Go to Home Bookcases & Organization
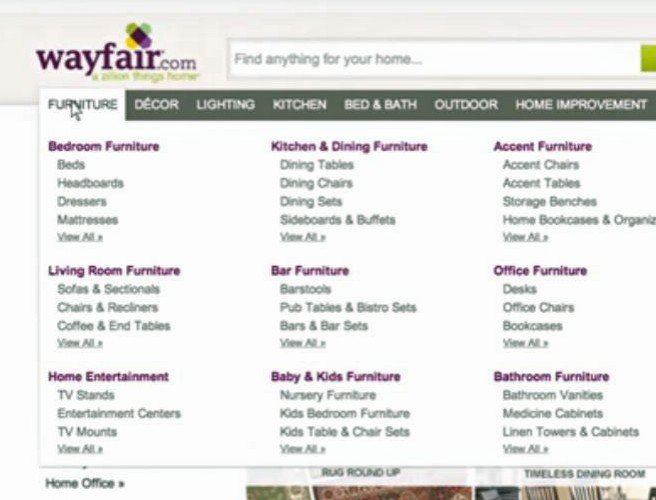 [579, 220]
